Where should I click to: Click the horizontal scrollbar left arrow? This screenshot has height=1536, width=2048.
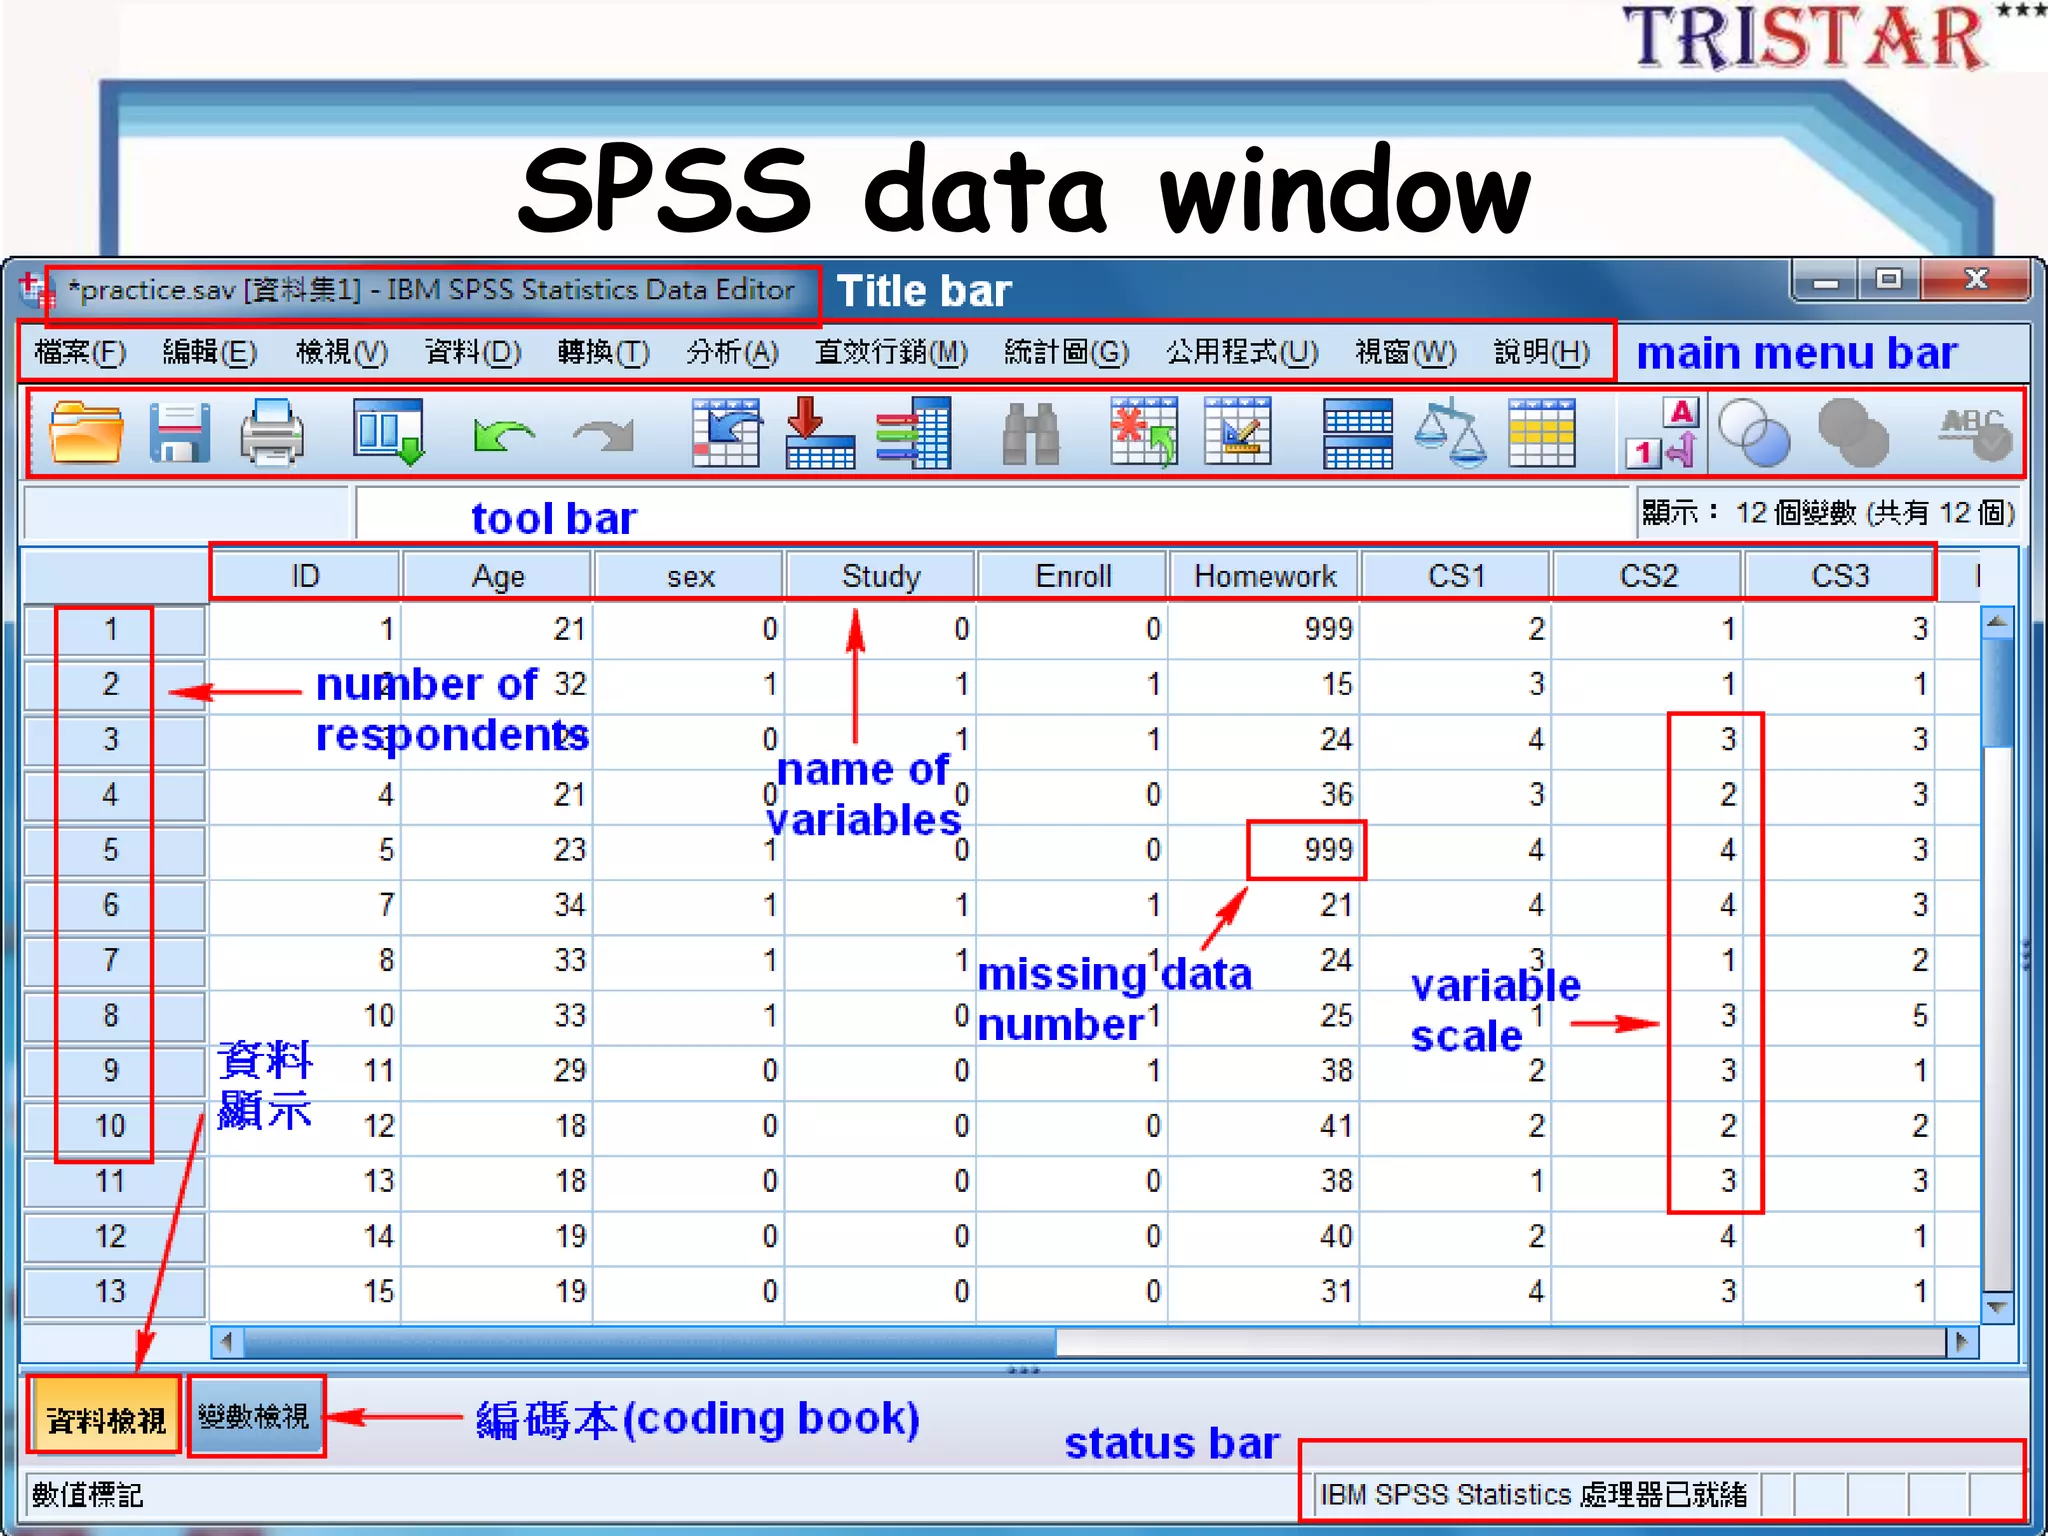coord(227,1342)
